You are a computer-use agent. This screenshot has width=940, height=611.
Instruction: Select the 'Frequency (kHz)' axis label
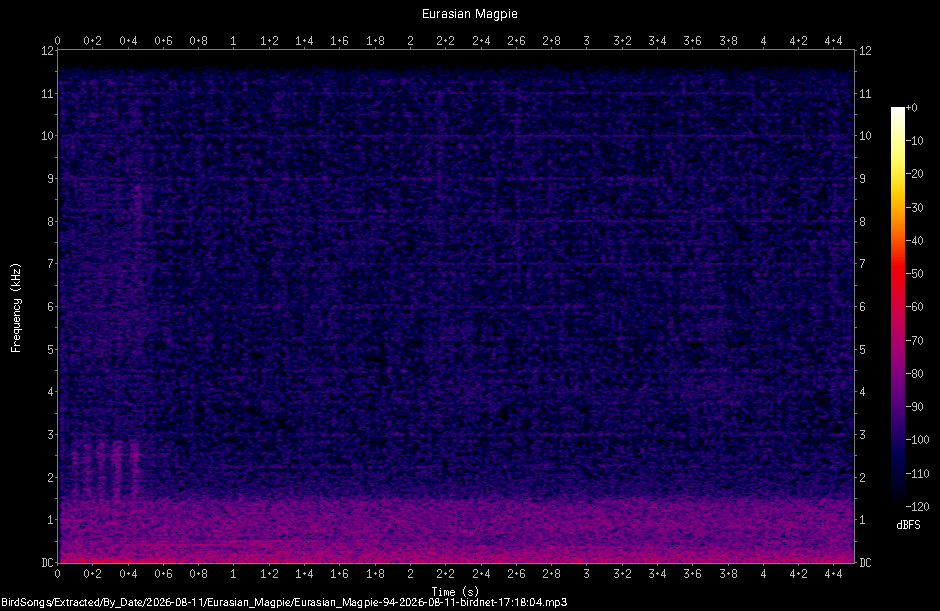tap(16, 308)
